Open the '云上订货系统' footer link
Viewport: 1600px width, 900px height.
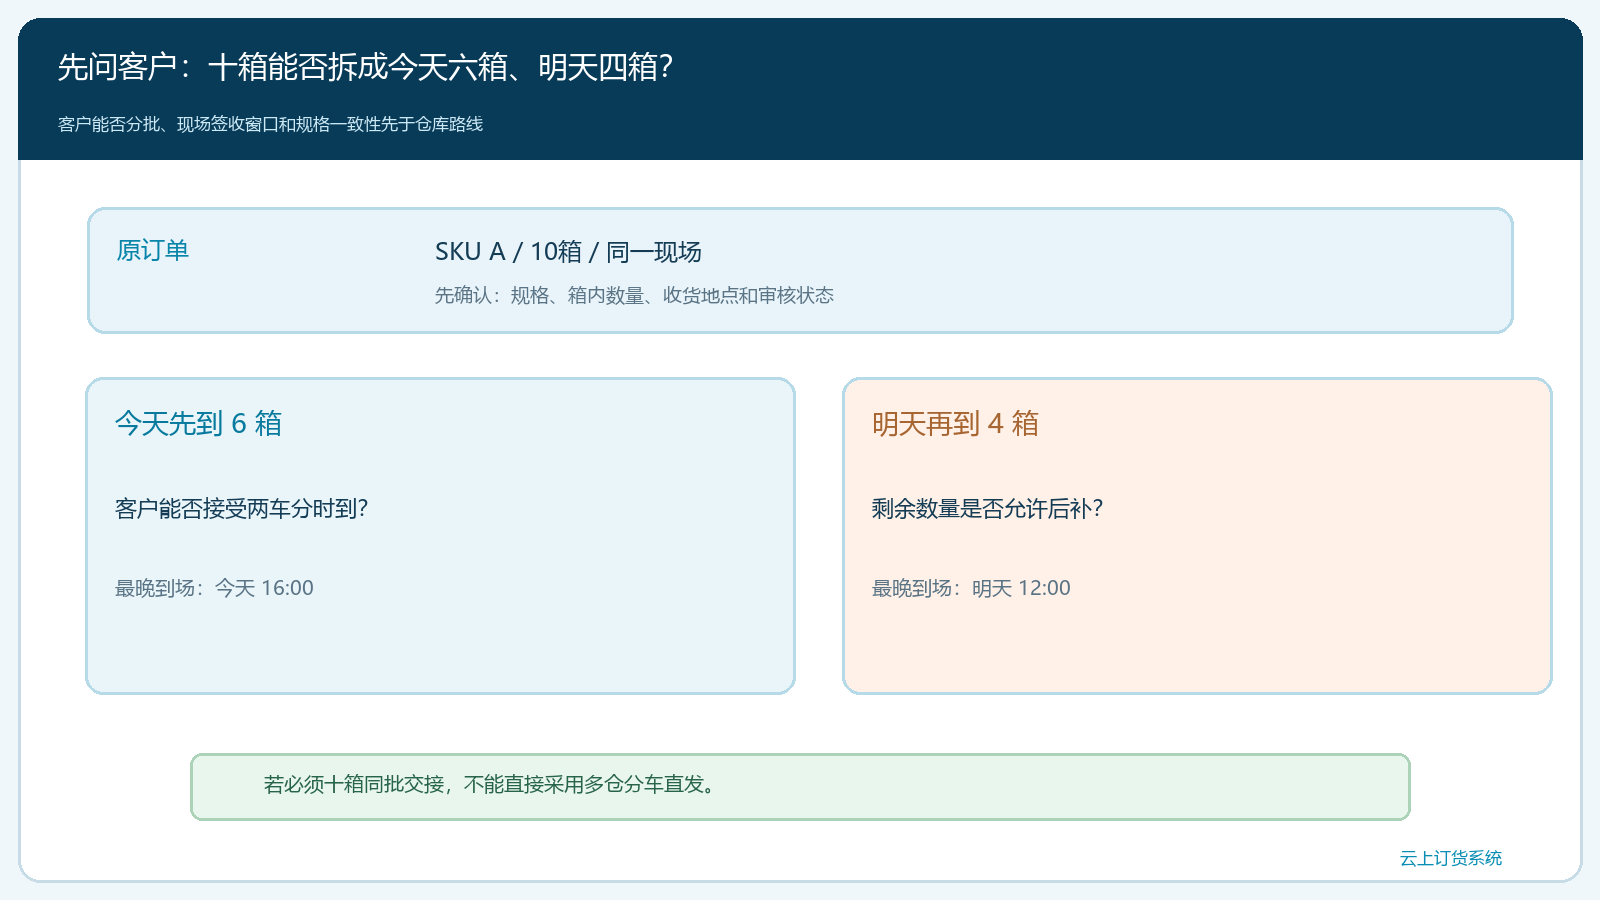click(1450, 858)
